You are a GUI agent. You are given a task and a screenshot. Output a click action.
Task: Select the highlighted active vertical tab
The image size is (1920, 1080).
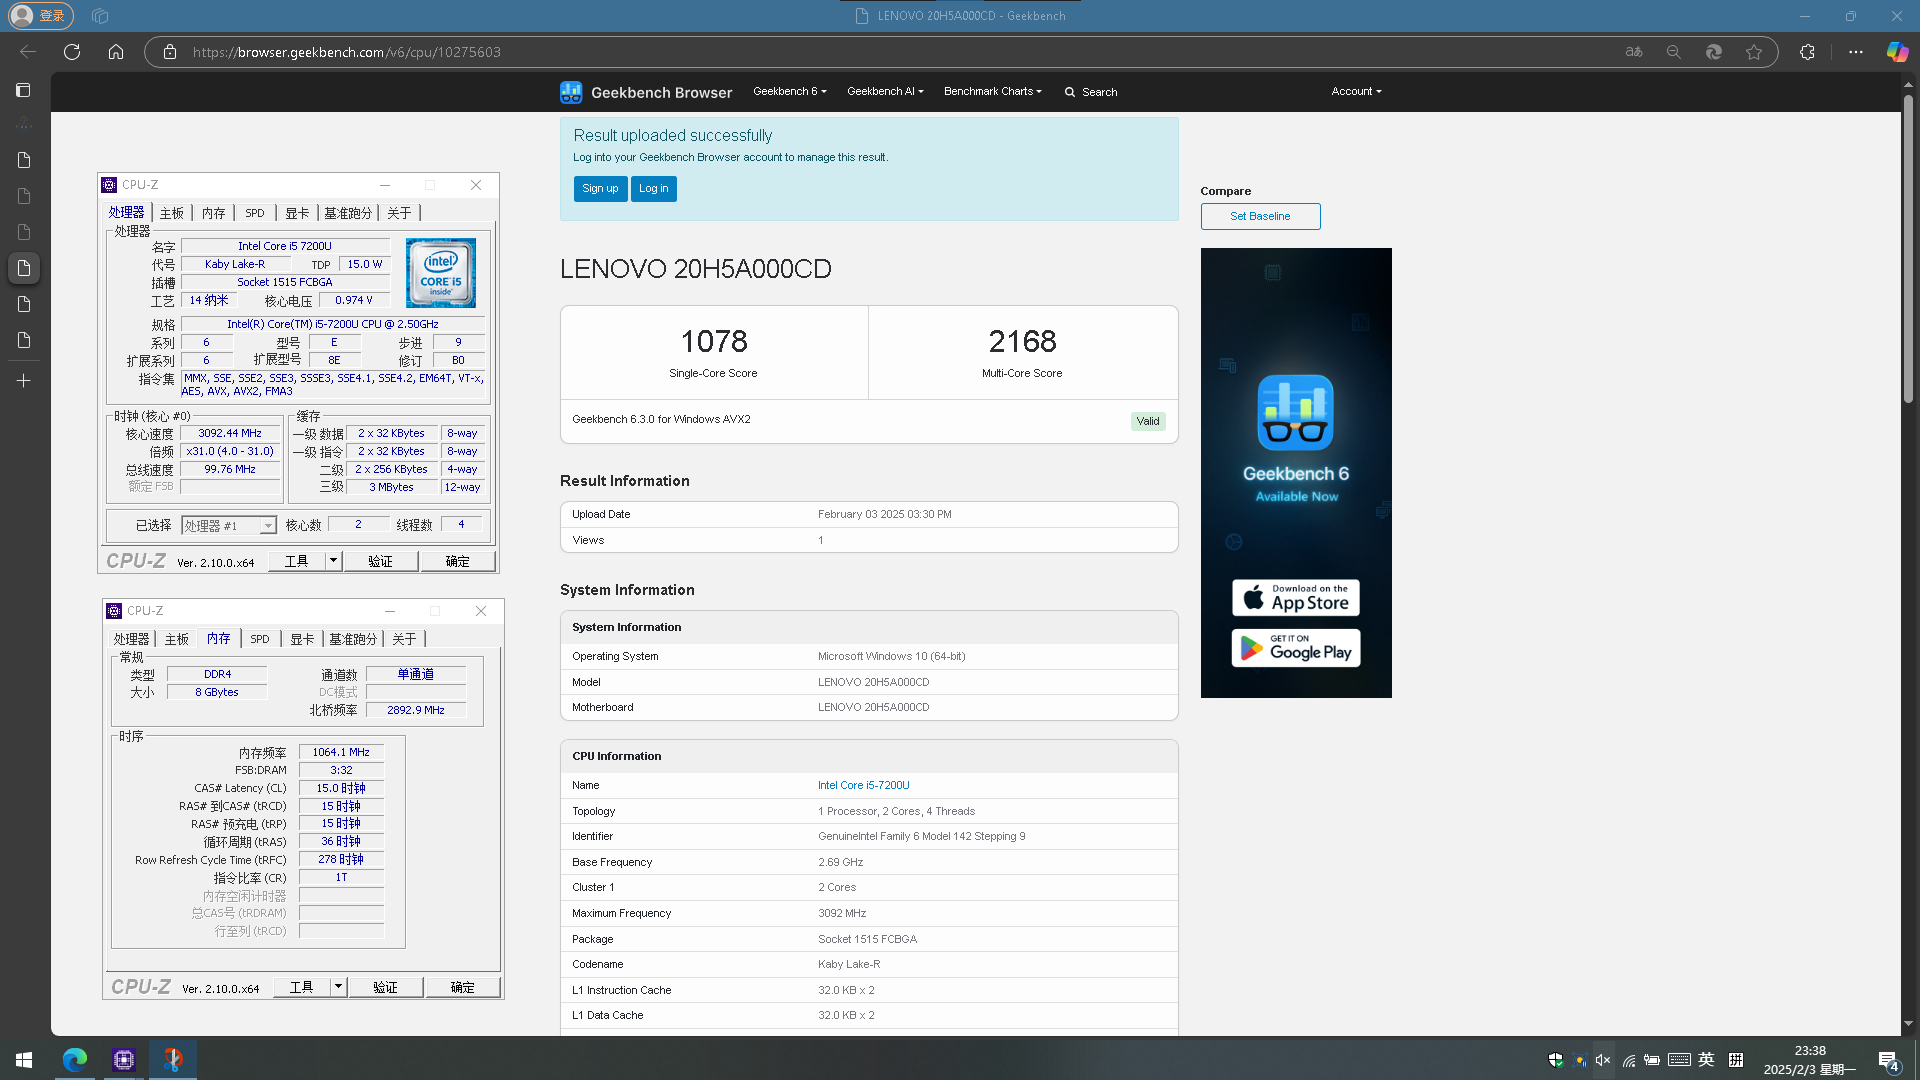coord(24,268)
